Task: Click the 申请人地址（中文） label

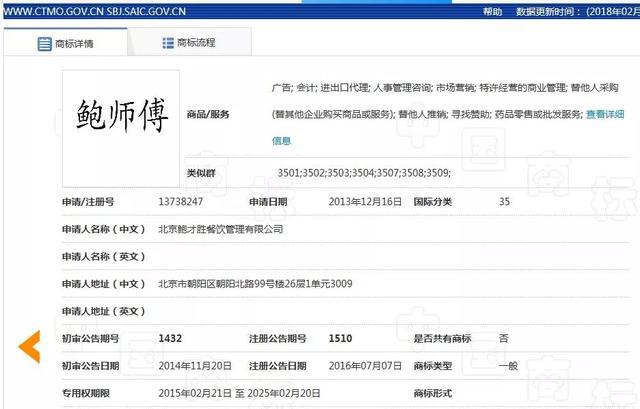Action: pos(104,284)
